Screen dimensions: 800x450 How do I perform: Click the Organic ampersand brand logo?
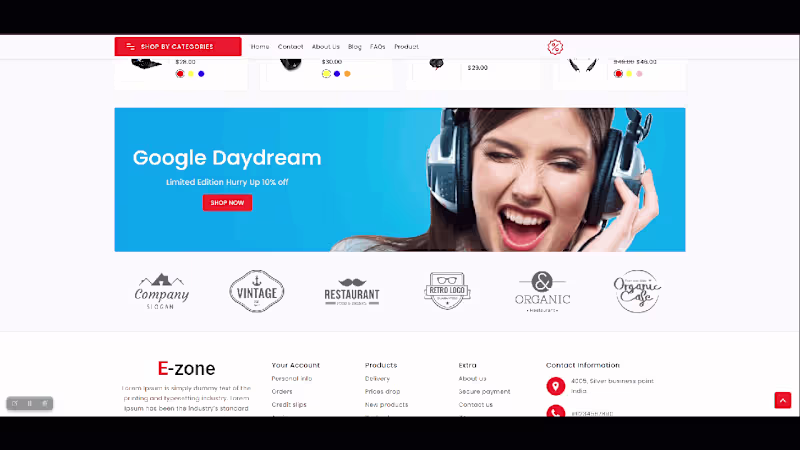[x=542, y=292]
